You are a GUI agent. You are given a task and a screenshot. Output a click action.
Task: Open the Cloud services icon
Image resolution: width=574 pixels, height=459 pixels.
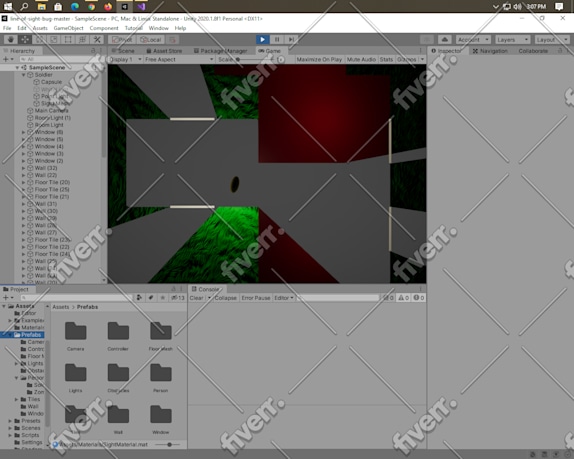444,40
